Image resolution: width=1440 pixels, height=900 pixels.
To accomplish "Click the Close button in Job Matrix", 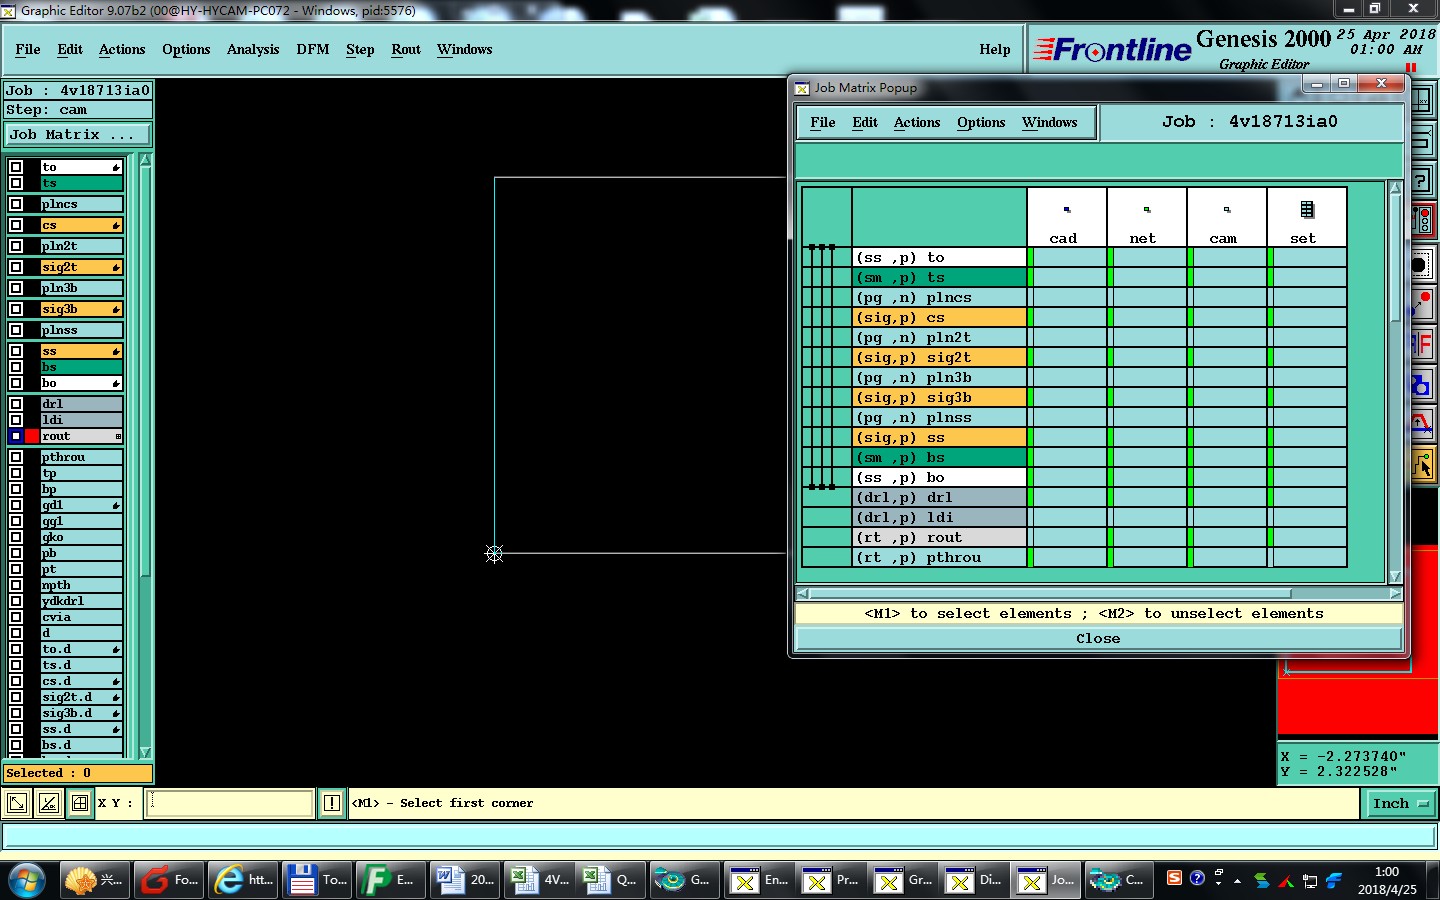I will pyautogui.click(x=1098, y=638).
